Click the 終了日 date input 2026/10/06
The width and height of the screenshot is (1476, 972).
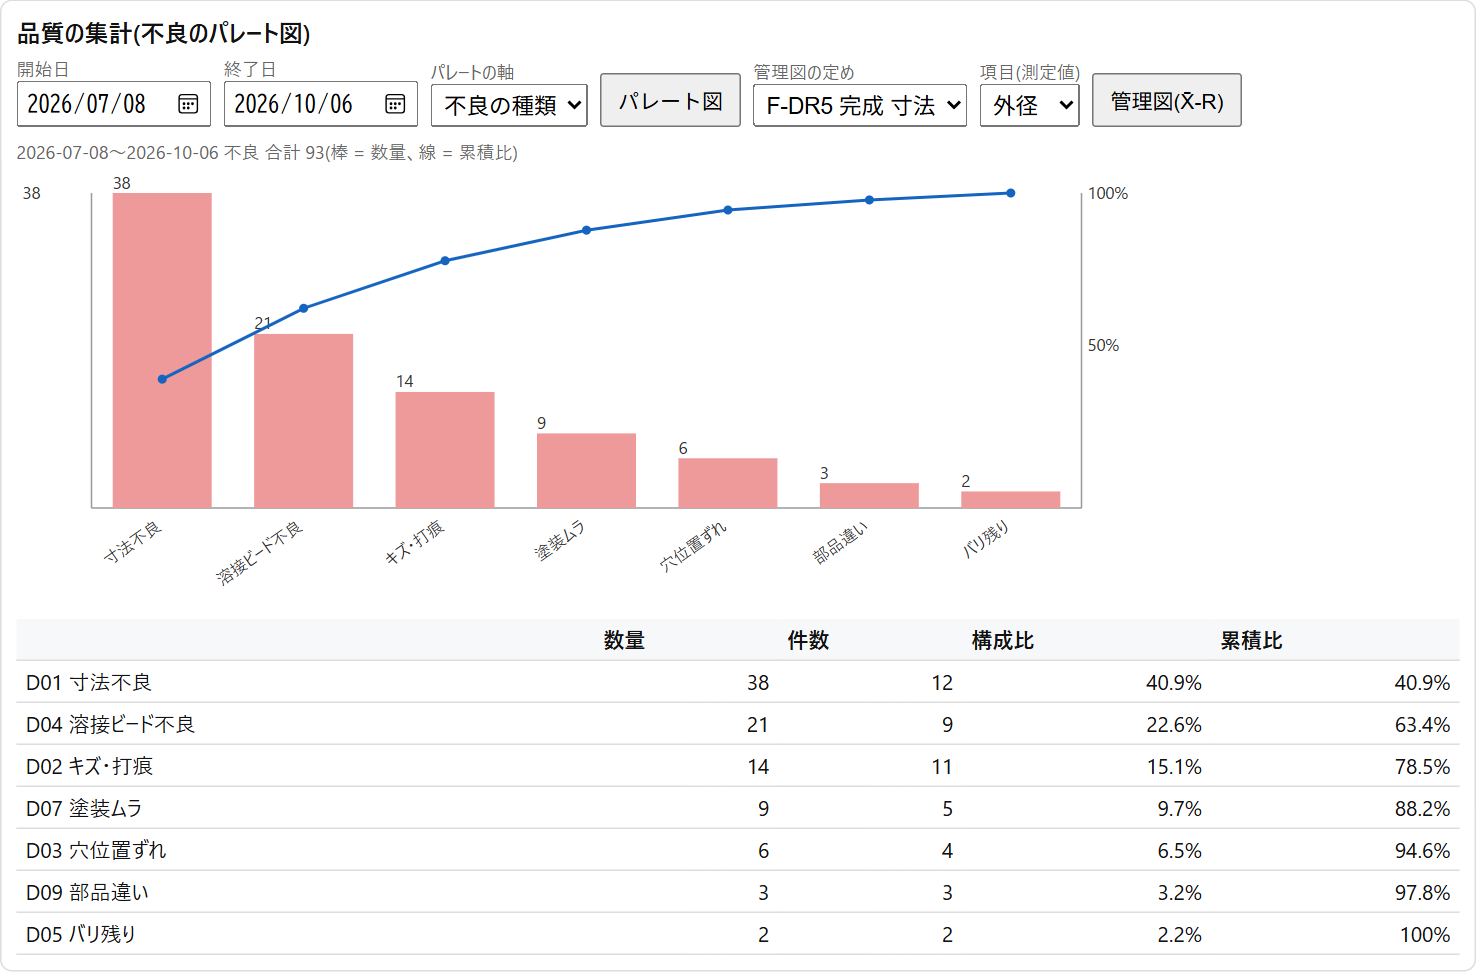click(x=321, y=104)
